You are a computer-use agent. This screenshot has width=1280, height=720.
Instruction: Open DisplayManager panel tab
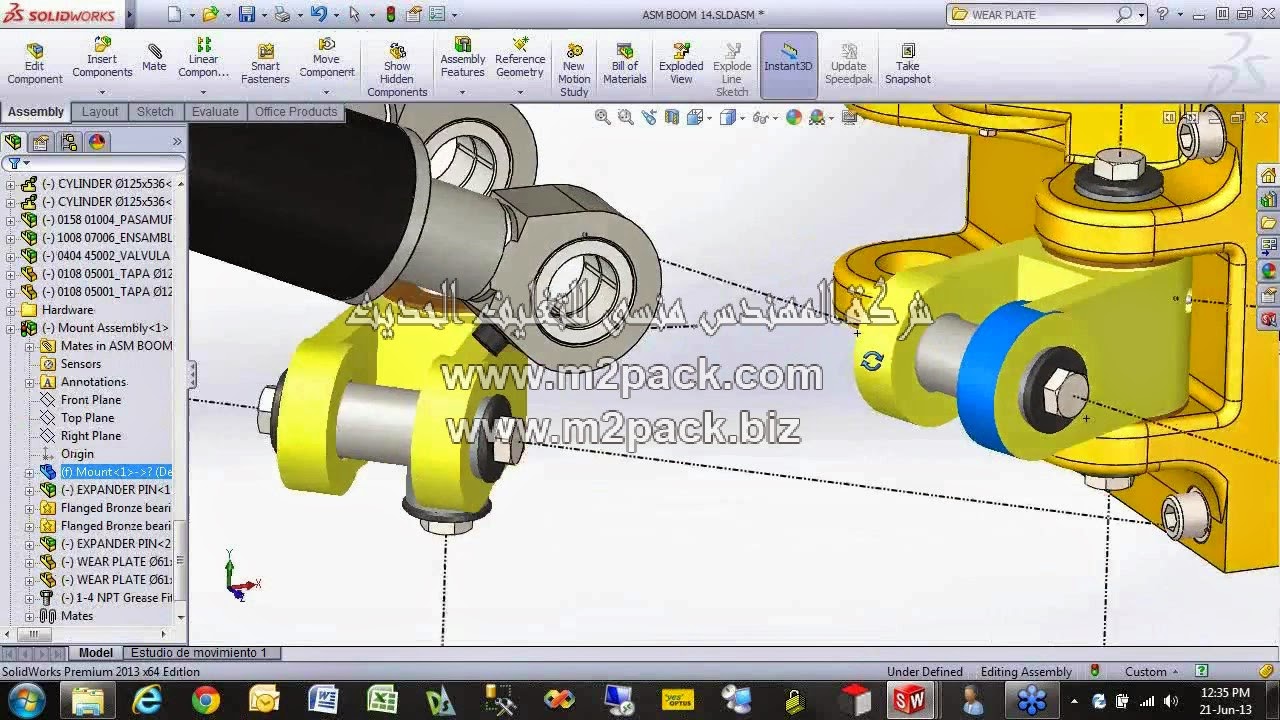coord(97,142)
